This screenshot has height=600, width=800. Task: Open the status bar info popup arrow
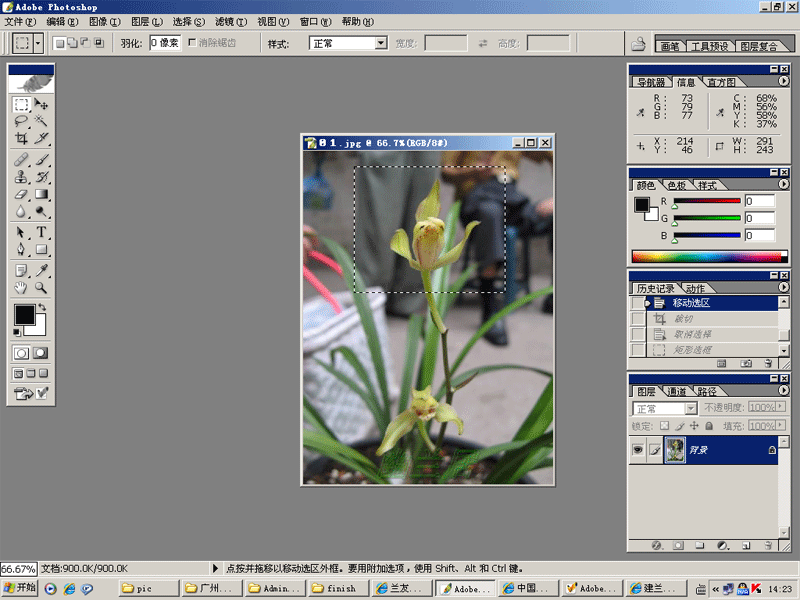point(215,568)
